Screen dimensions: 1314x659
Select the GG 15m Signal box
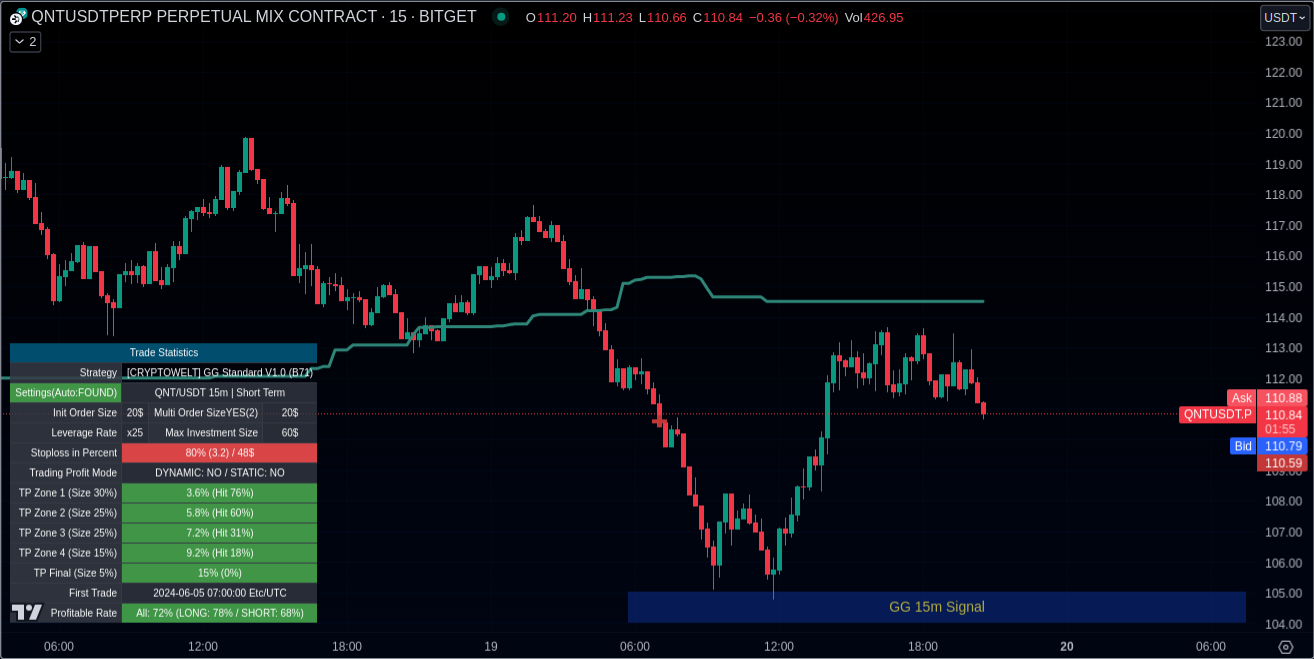(936, 607)
